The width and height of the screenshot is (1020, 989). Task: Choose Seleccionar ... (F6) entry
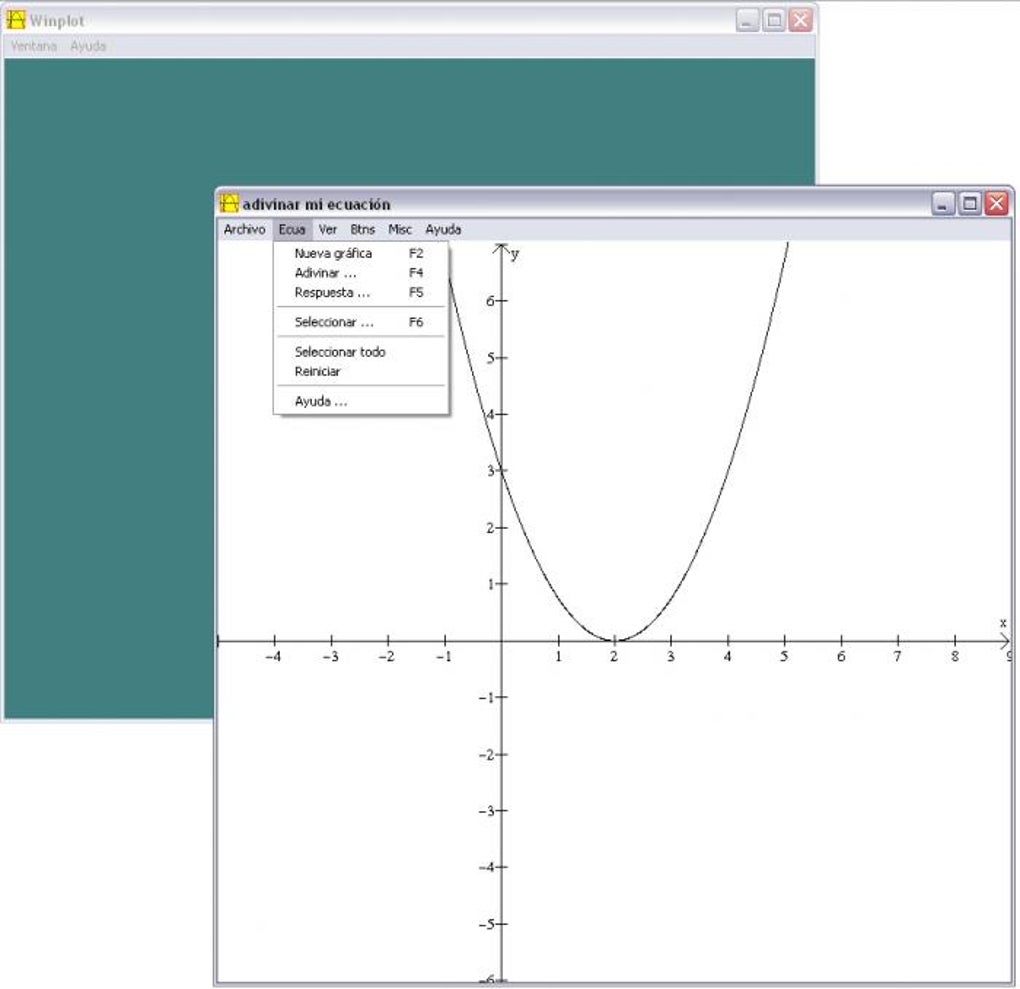360,322
